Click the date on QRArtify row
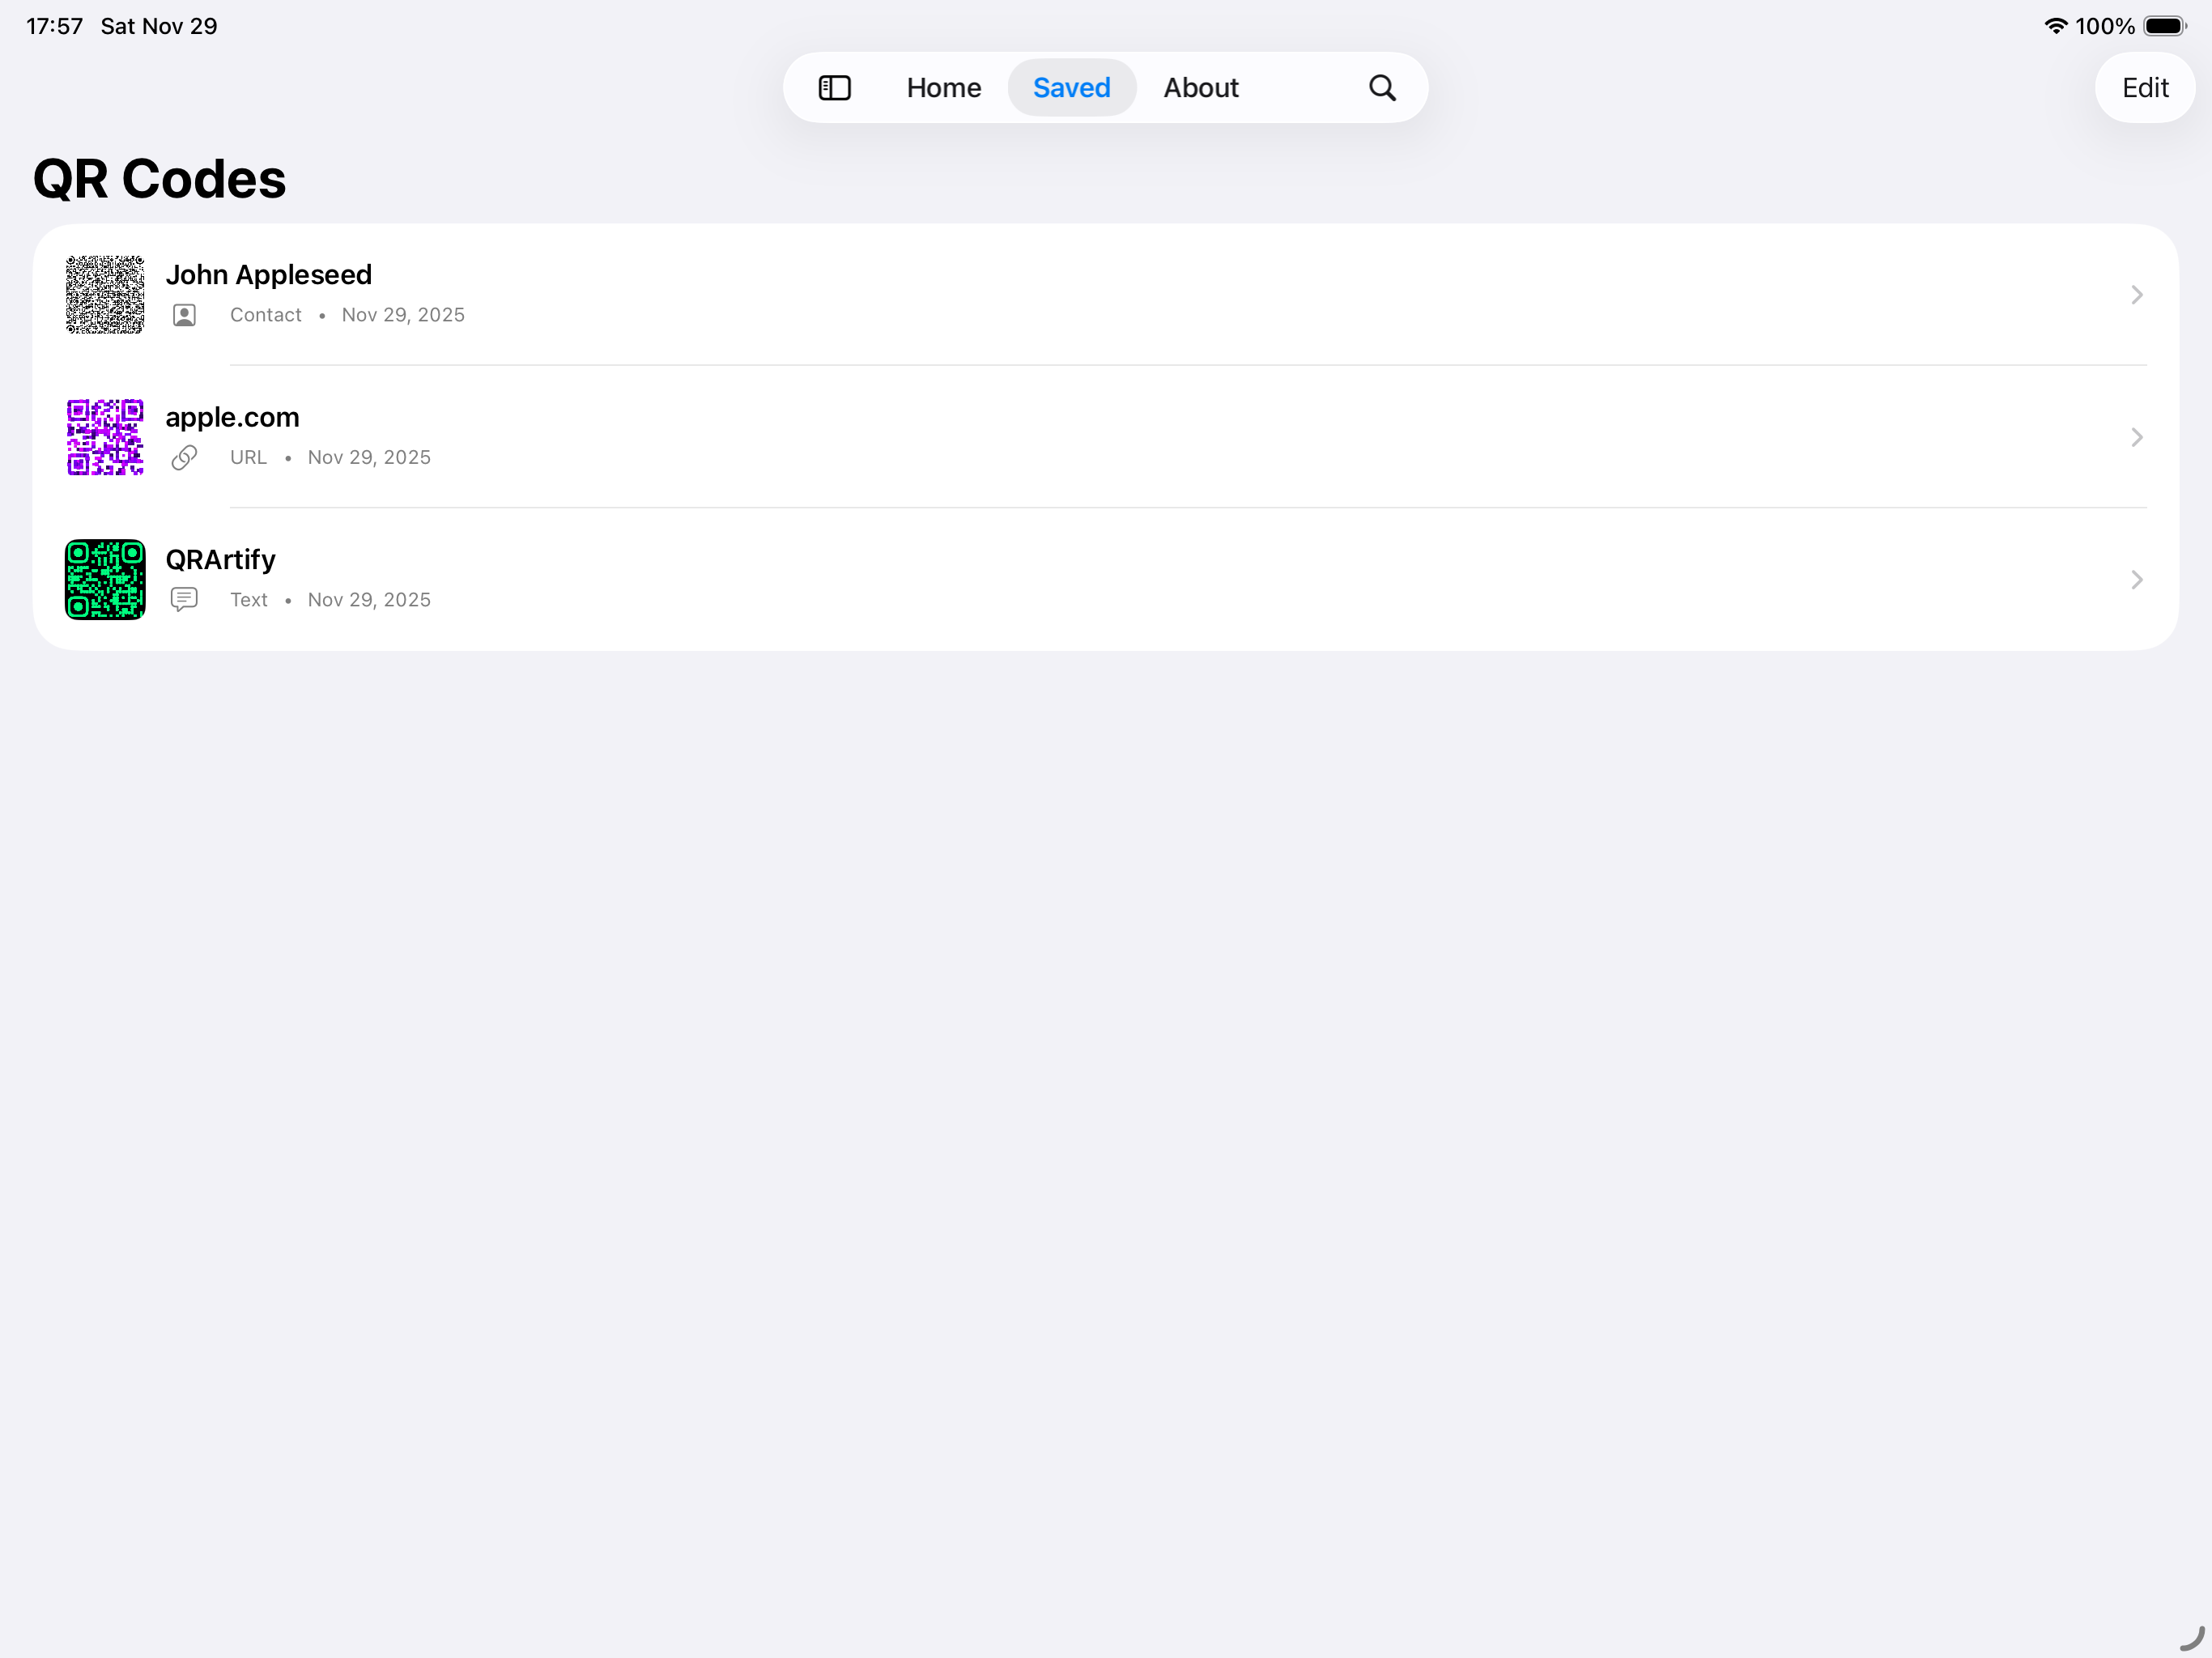Screen dimensions: 2212x1658 coord(369,600)
